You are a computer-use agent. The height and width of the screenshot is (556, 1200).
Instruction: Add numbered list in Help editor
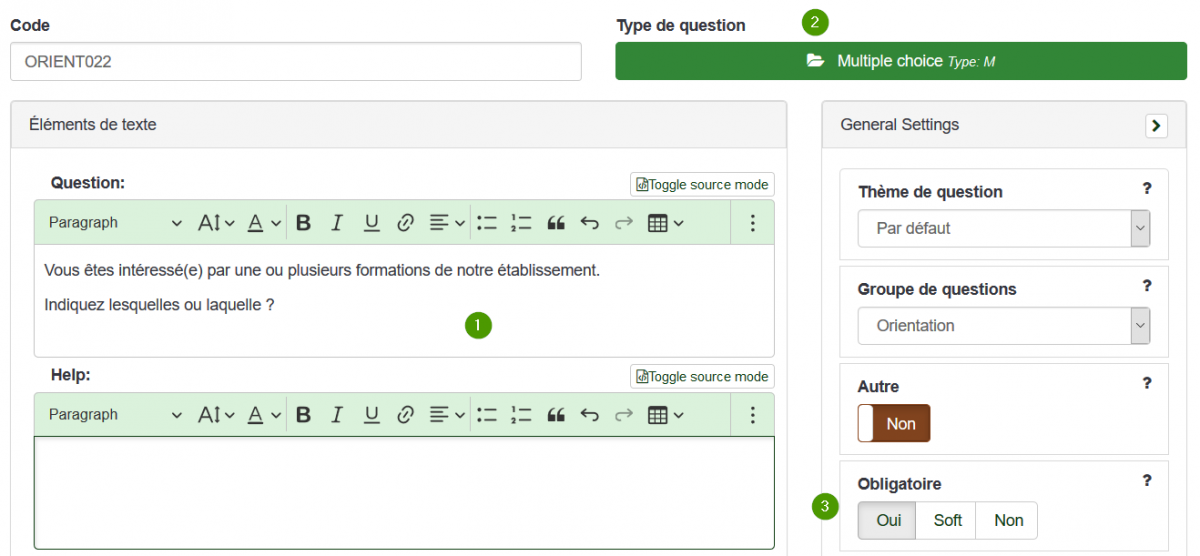coord(521,415)
